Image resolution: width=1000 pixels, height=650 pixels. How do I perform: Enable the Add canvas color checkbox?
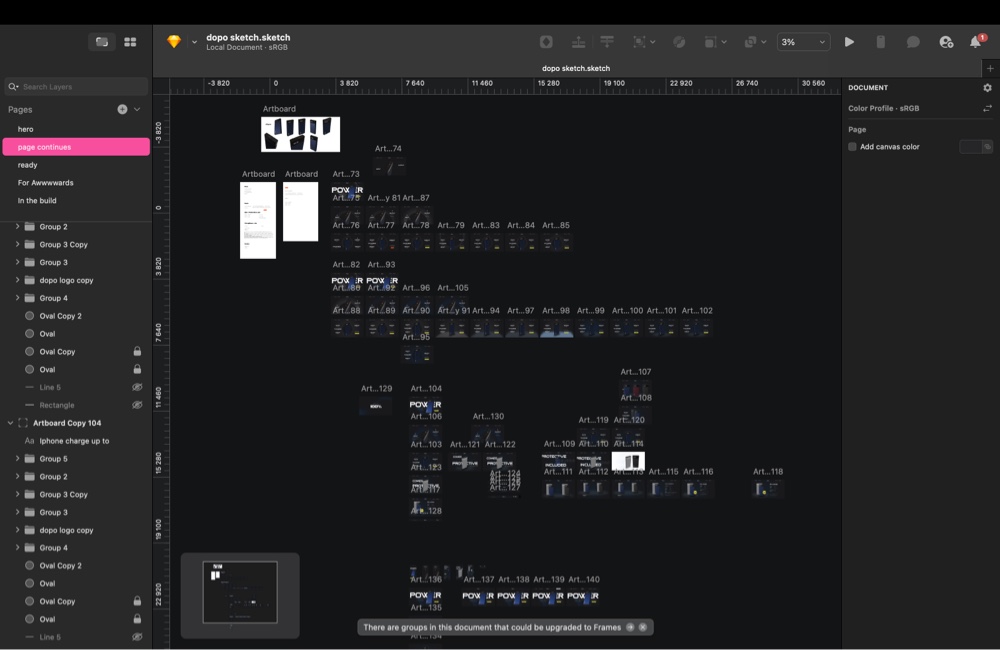tap(853, 147)
